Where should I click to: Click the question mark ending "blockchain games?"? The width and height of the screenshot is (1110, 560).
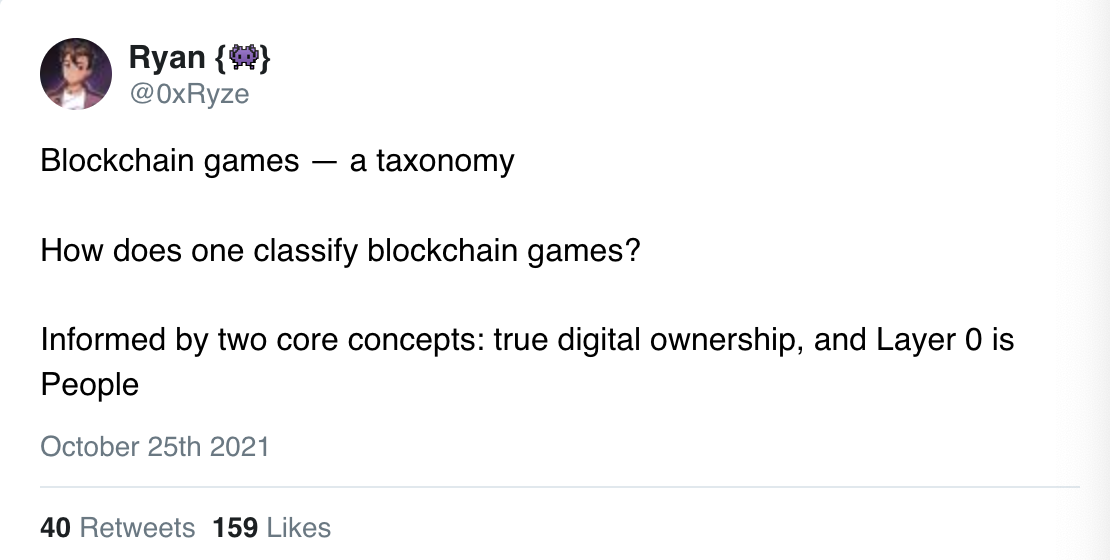click(x=631, y=249)
